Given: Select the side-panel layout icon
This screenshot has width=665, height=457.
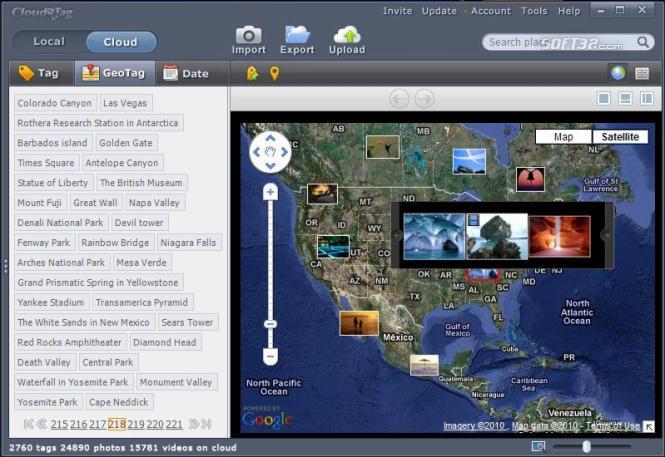Looking at the screenshot, I should pyautogui.click(x=647, y=98).
